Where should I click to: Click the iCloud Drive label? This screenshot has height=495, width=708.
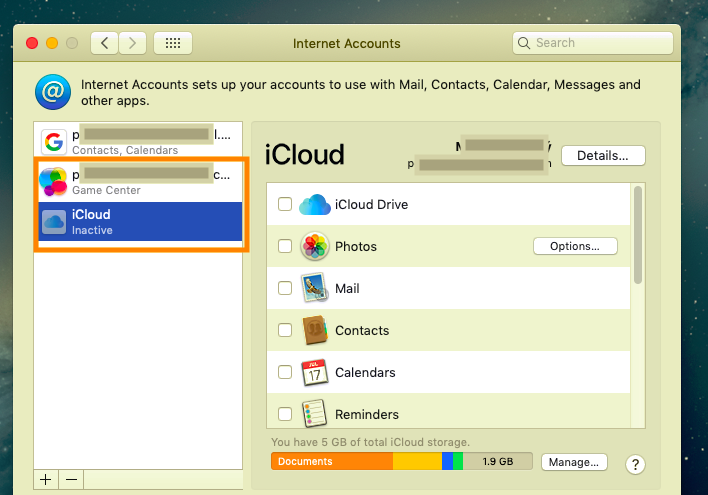(x=372, y=205)
